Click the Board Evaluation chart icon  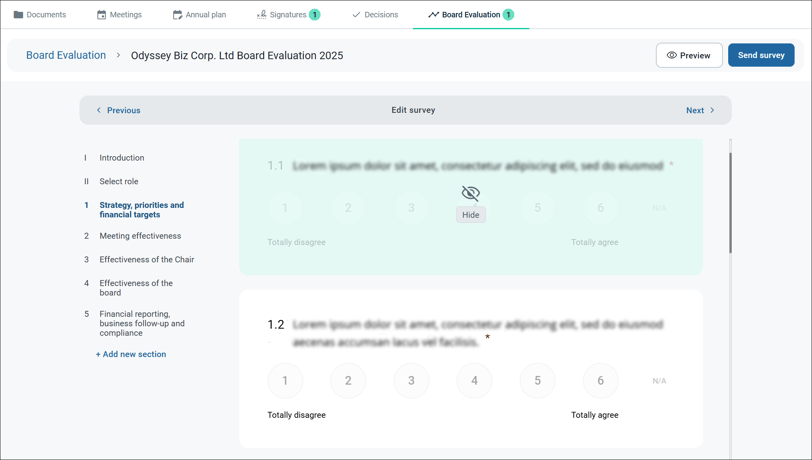[433, 15]
